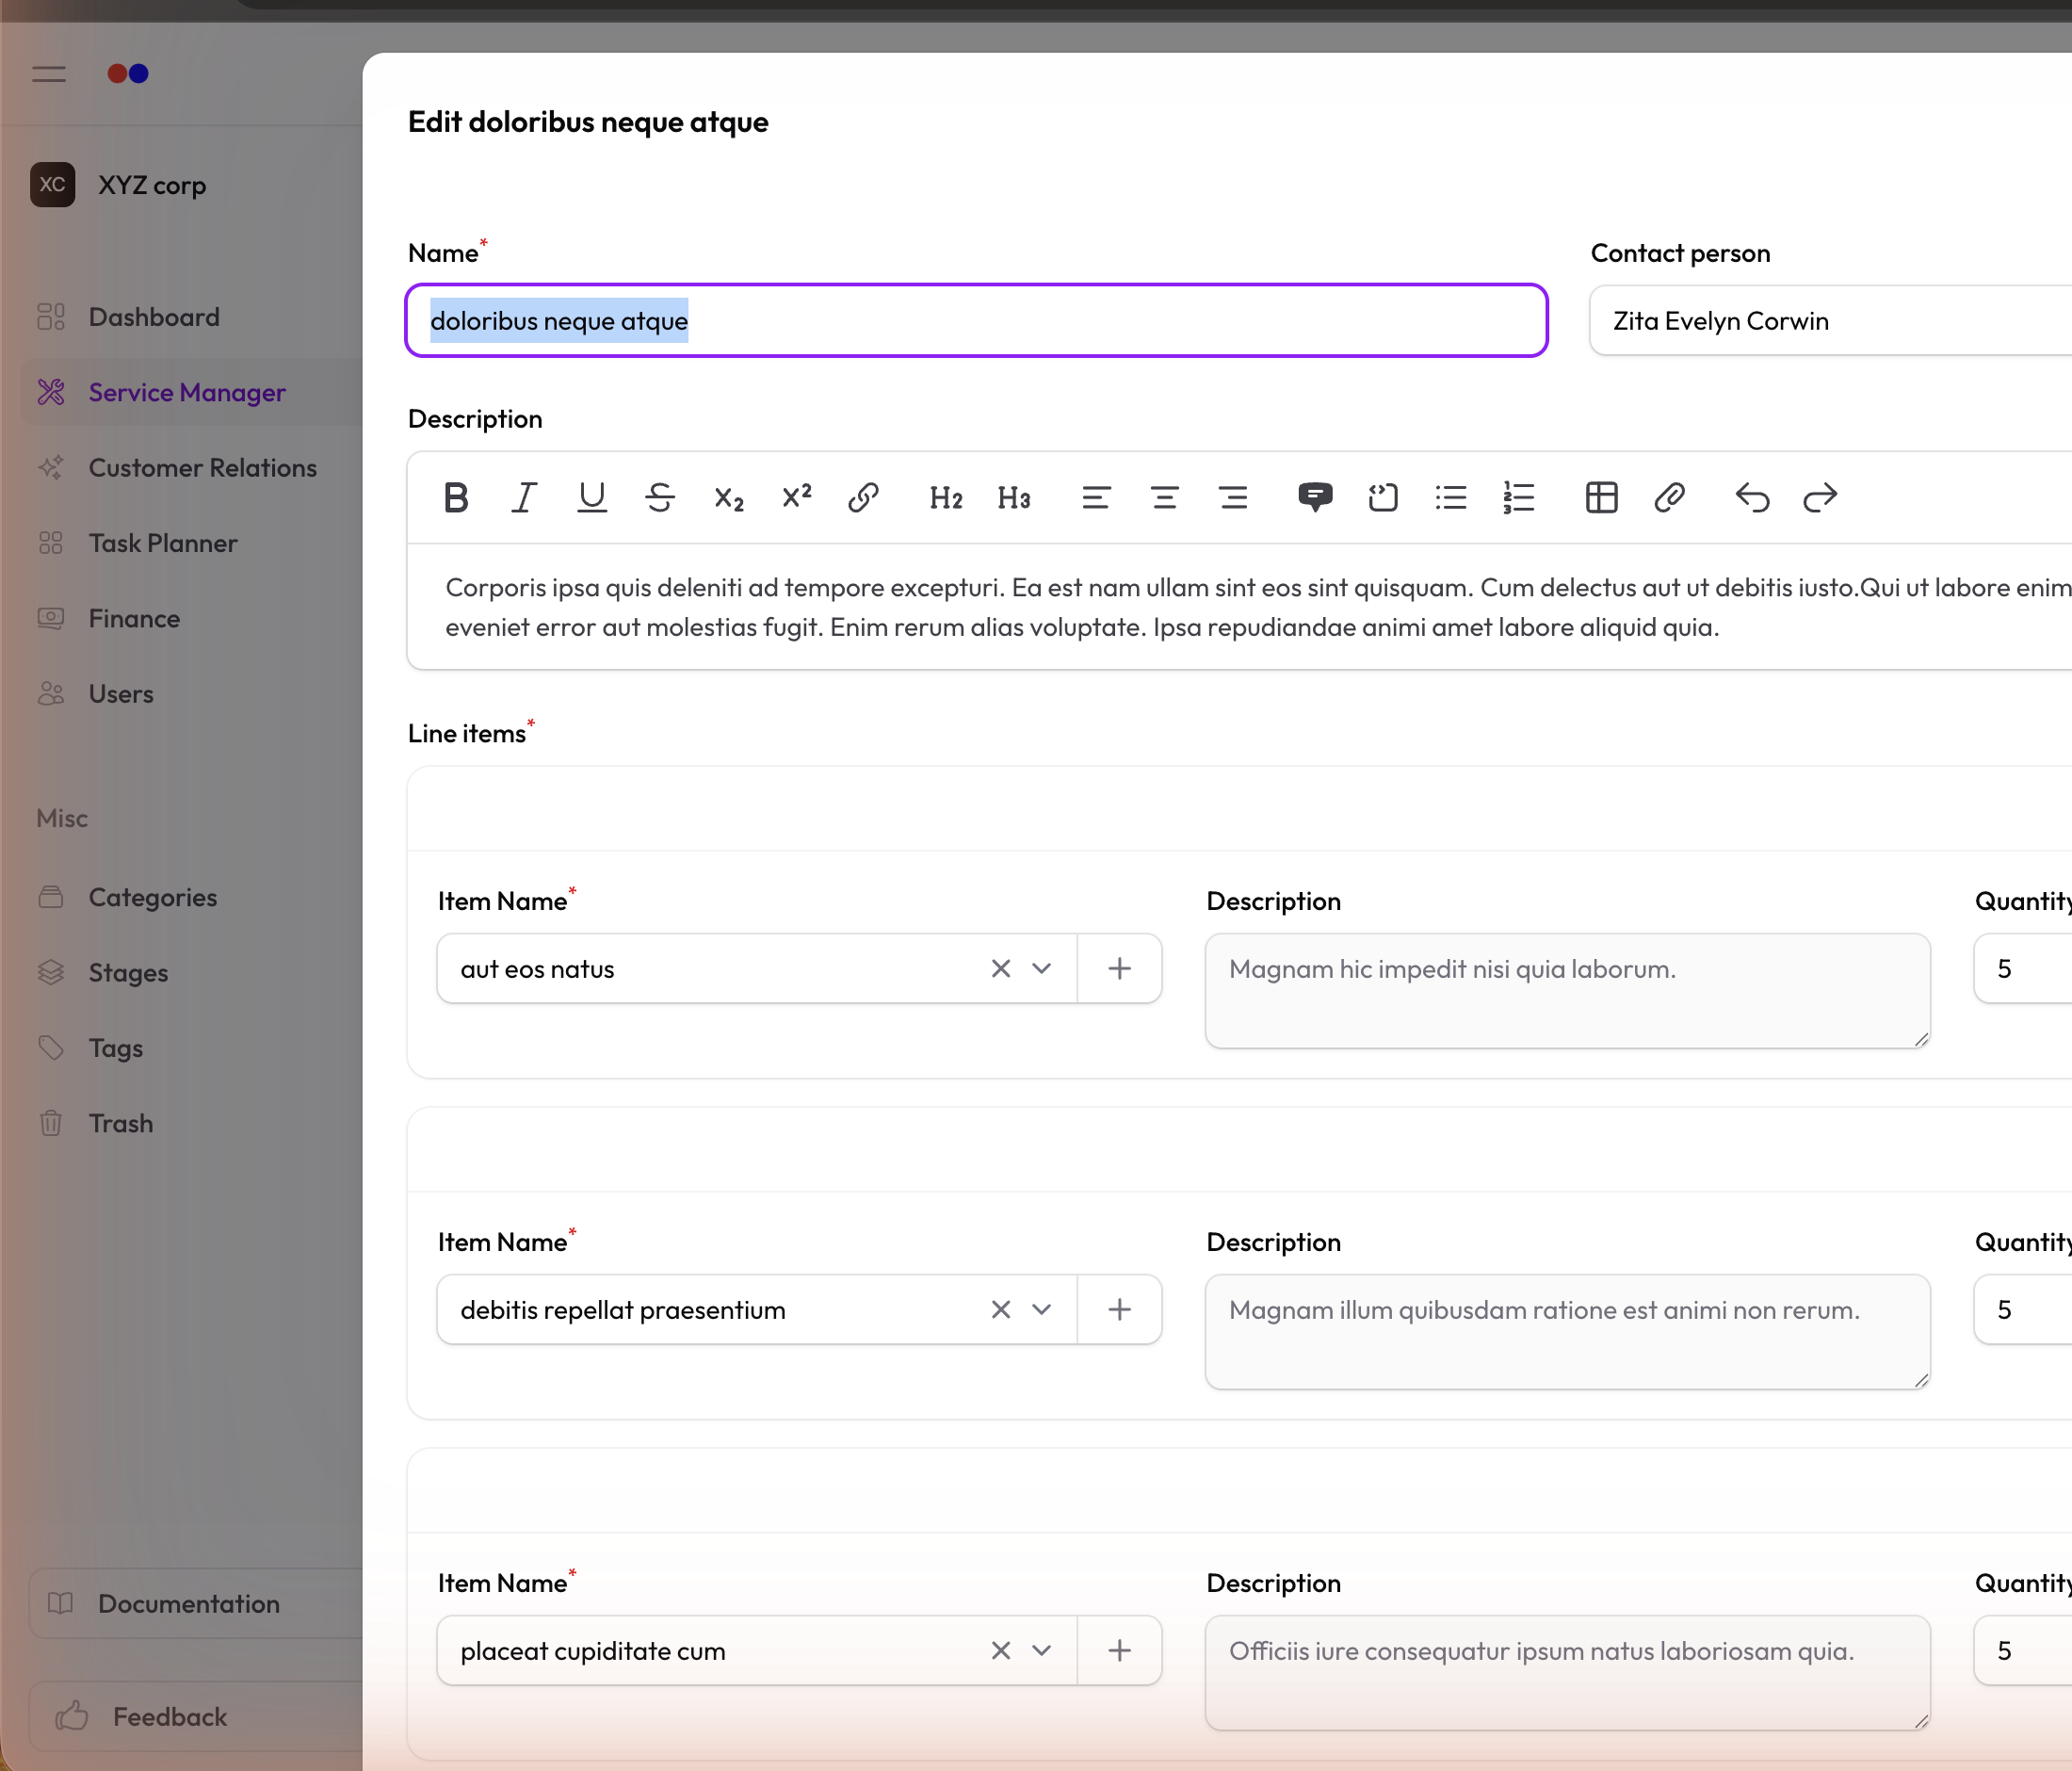This screenshot has height=1771, width=2072.
Task: Expand 'placeat cupiditate cum' item dropdown
Action: coord(1042,1651)
